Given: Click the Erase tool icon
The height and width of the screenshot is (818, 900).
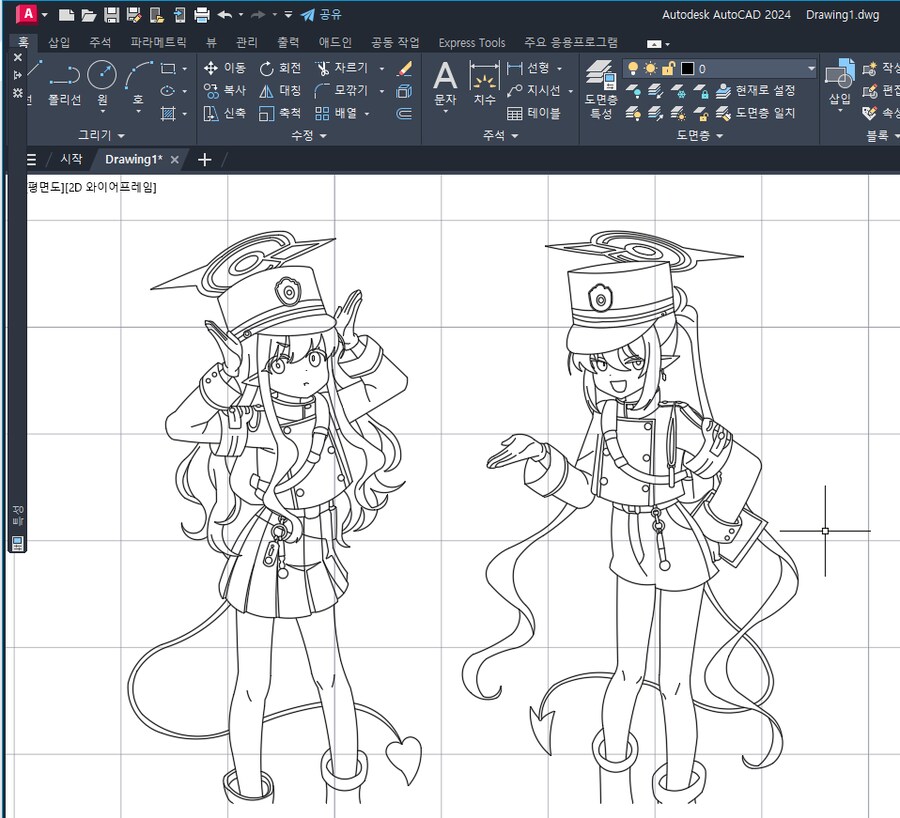Looking at the screenshot, I should [x=404, y=69].
